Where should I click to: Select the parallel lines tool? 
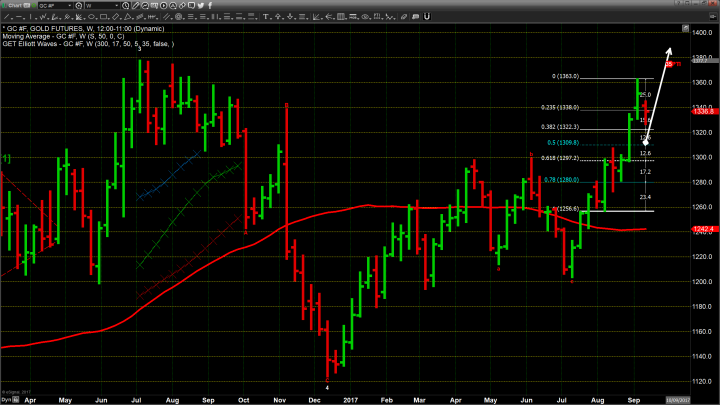coord(167,17)
